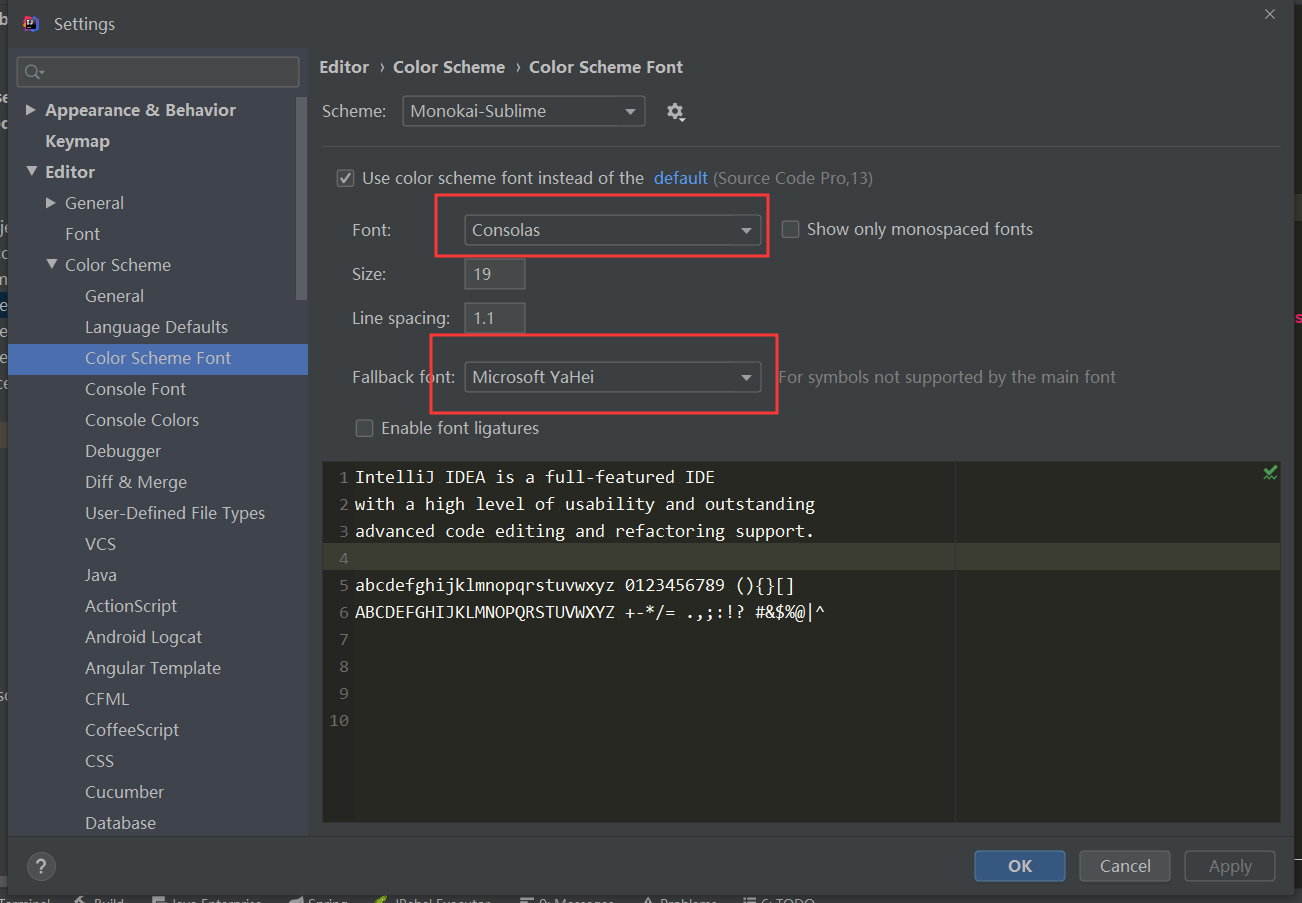Click the Apply button
The image size is (1302, 903).
click(1230, 866)
